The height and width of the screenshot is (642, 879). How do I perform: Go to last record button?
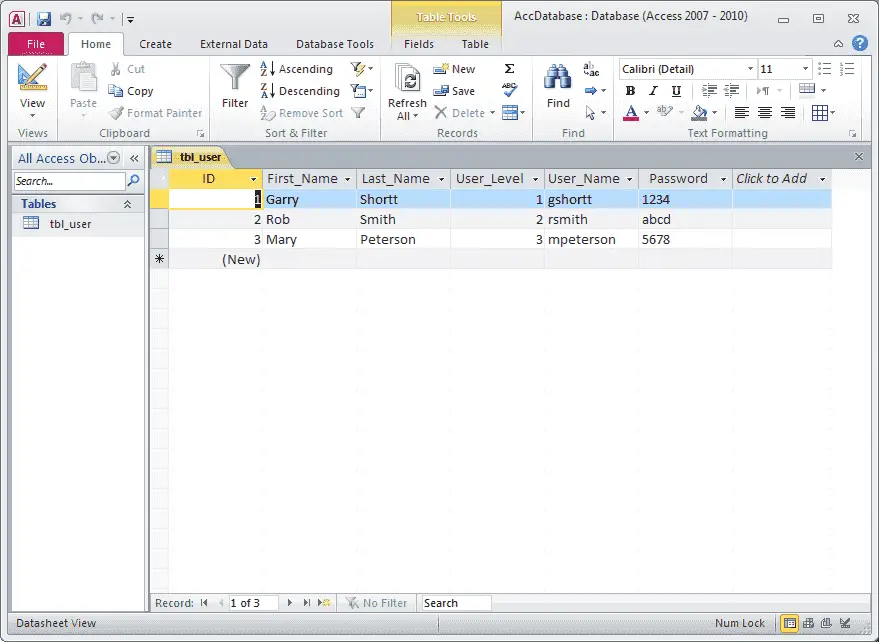click(x=307, y=603)
